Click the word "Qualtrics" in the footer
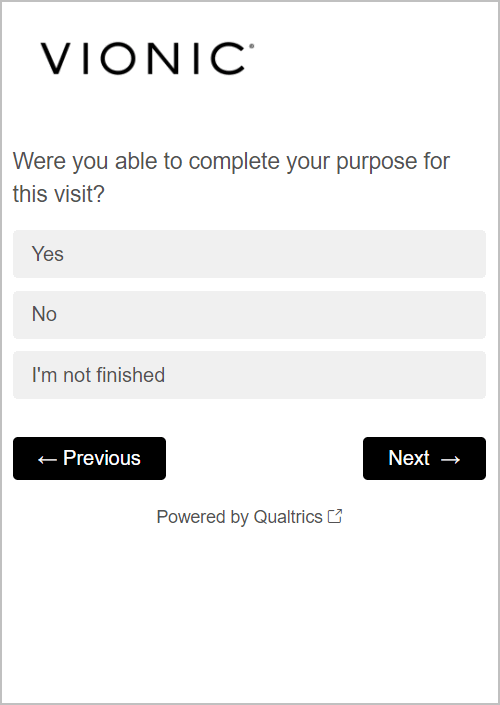The width and height of the screenshot is (500, 705). [288, 517]
